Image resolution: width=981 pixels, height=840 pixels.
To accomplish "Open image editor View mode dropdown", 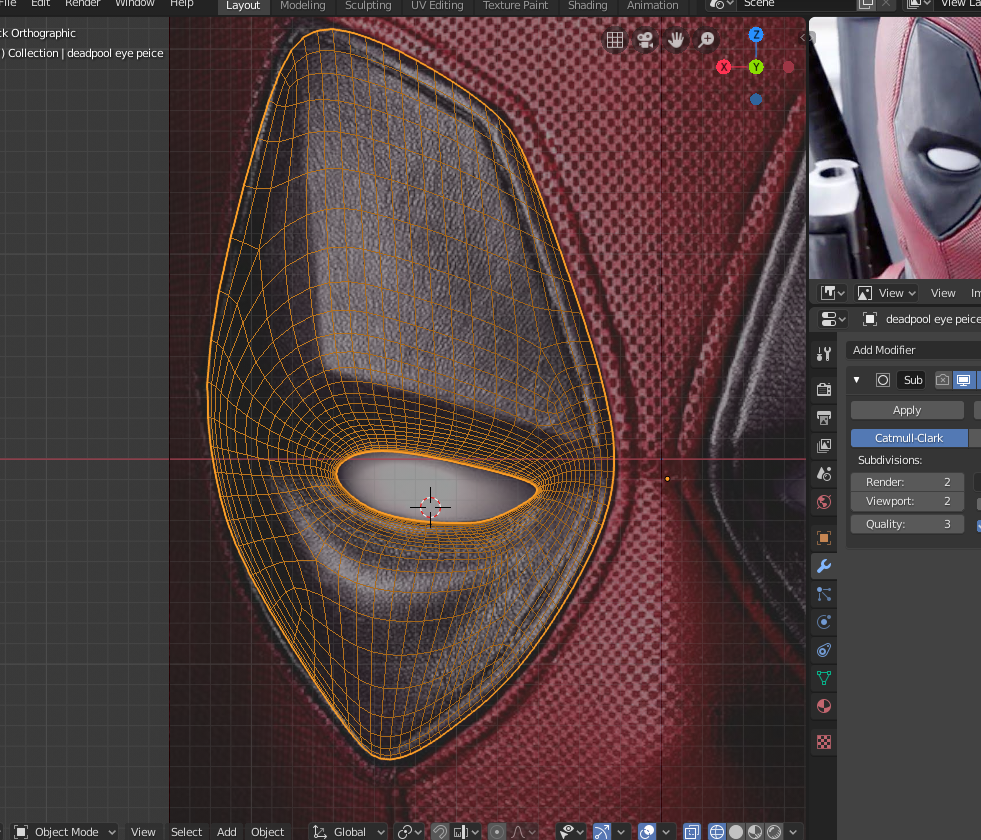I will [x=887, y=293].
